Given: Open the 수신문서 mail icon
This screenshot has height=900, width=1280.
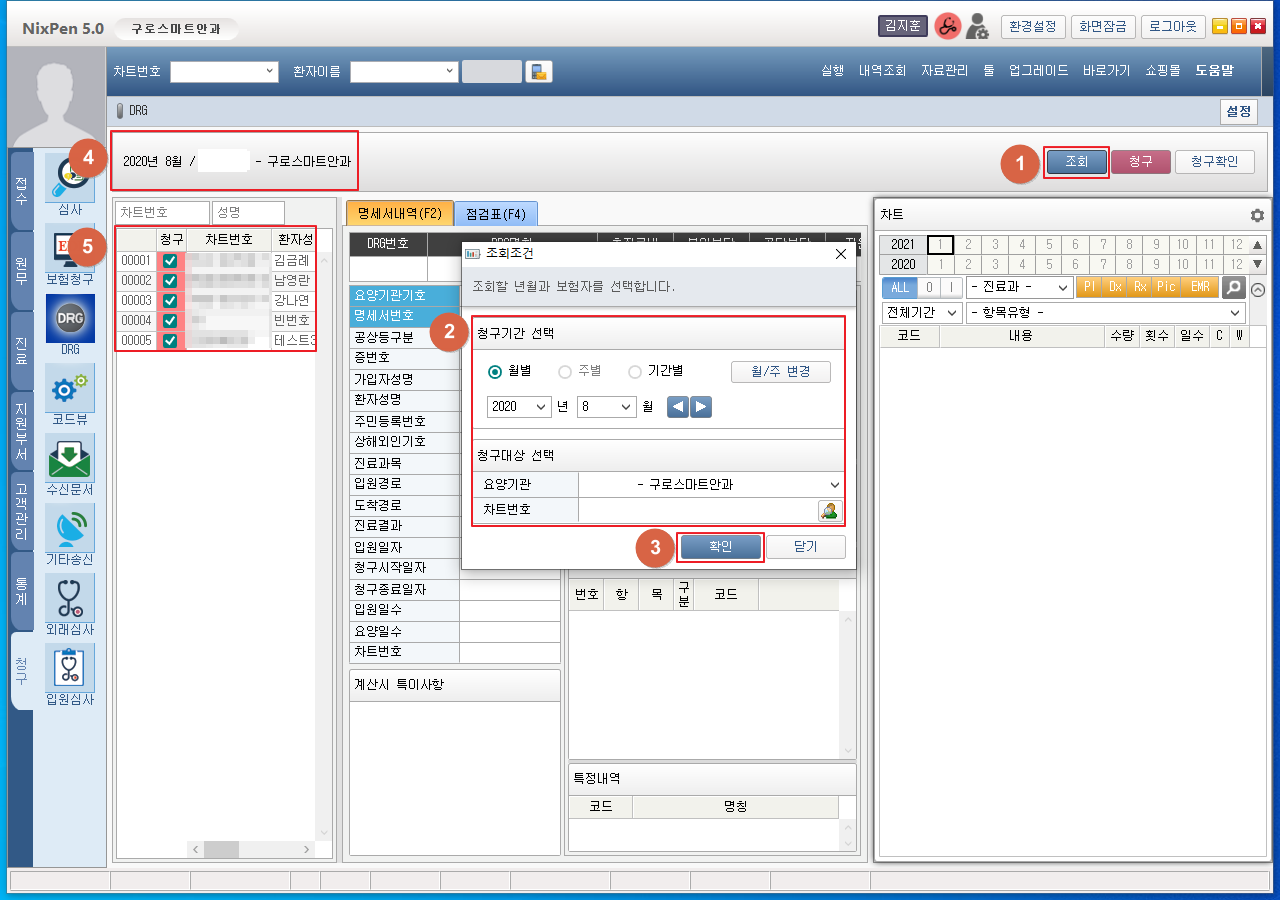Looking at the screenshot, I should coord(70,458).
